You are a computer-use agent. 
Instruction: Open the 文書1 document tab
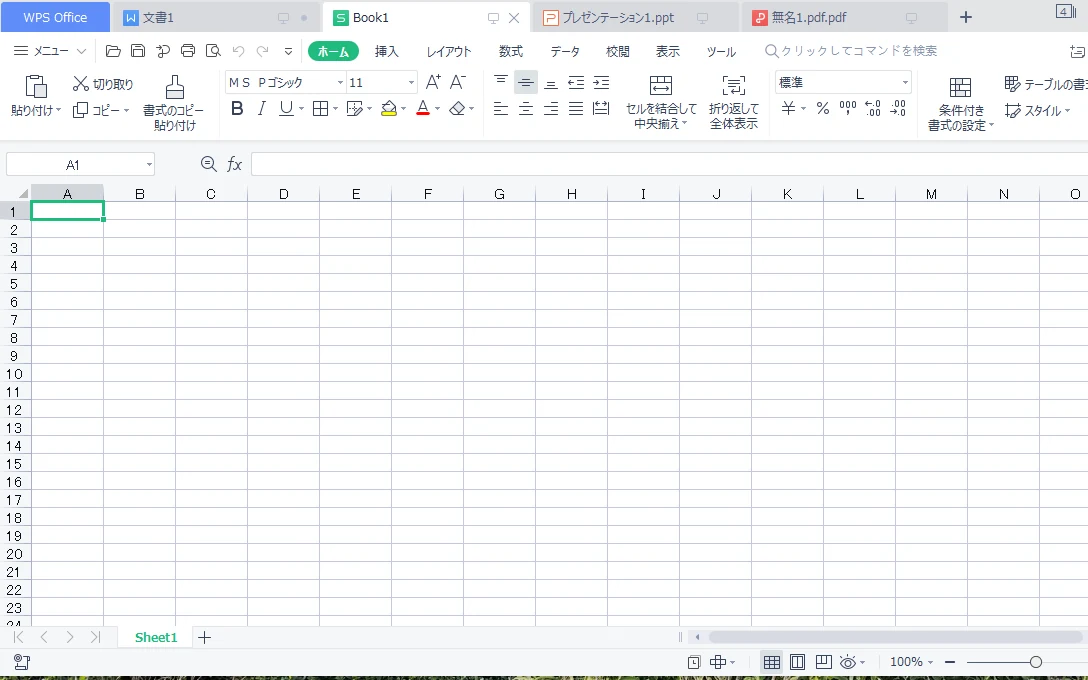click(x=215, y=17)
